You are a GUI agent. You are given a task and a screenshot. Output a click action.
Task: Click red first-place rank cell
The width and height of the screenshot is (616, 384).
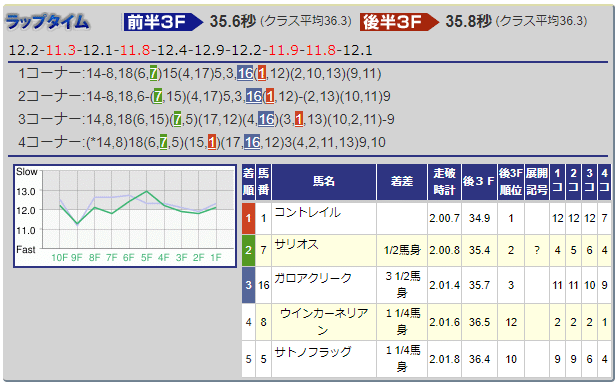coord(248,218)
